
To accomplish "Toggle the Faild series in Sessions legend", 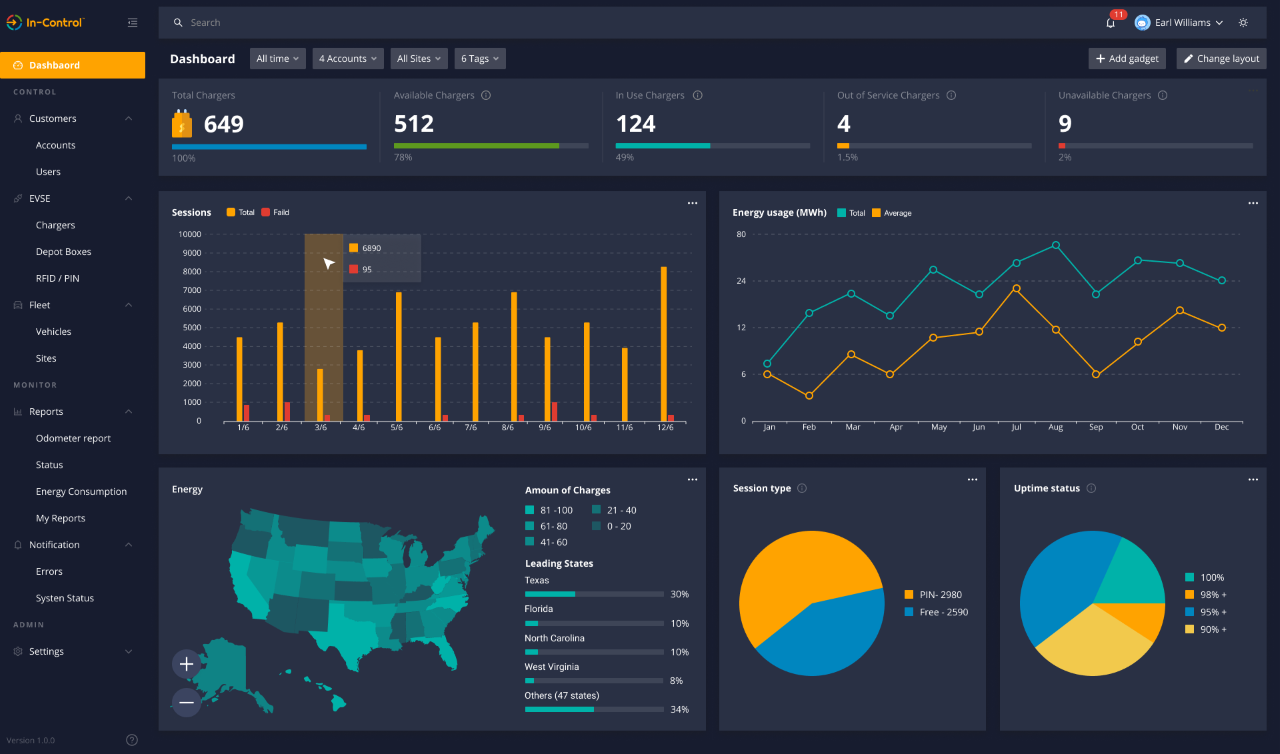I will pyautogui.click(x=275, y=213).
